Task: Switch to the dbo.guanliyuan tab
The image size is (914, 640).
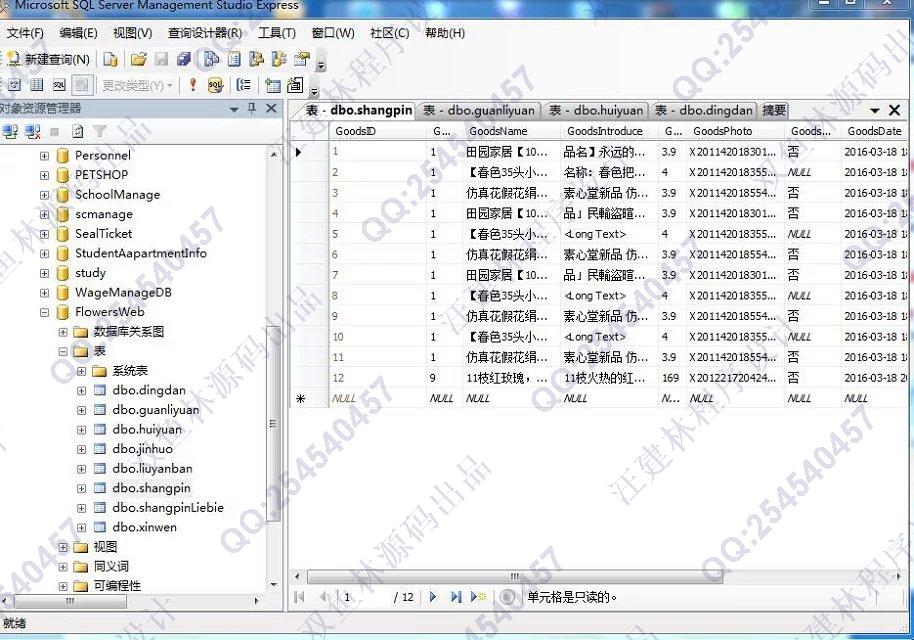Action: (x=479, y=110)
